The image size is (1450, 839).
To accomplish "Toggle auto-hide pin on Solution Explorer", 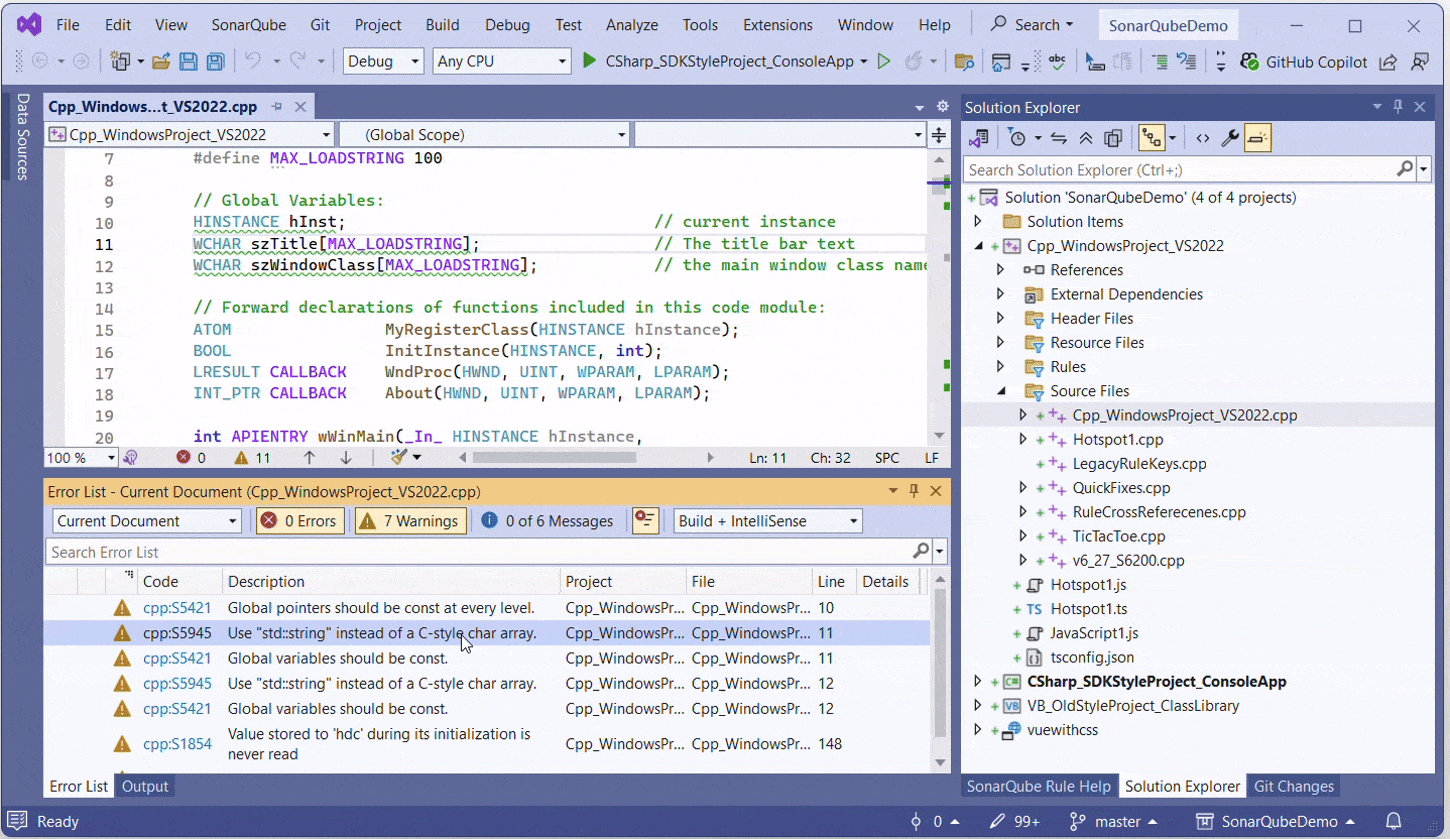I will click(1398, 107).
